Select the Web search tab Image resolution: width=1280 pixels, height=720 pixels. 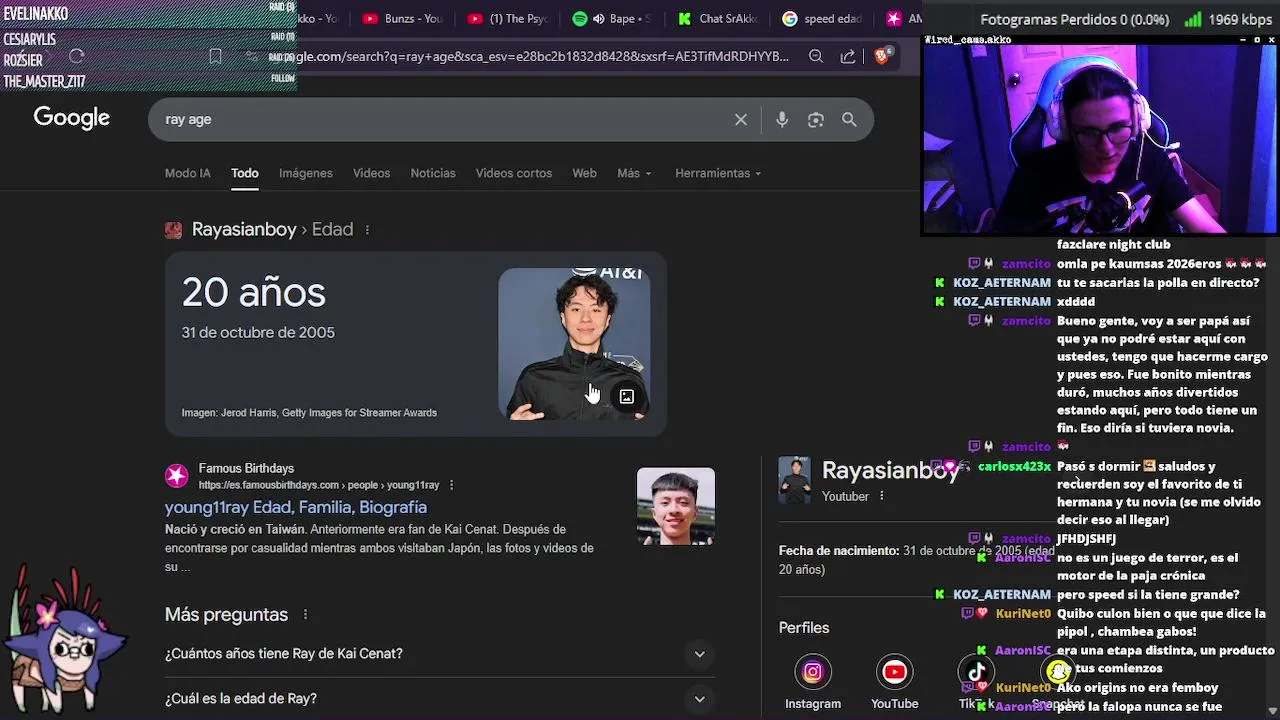pos(584,173)
